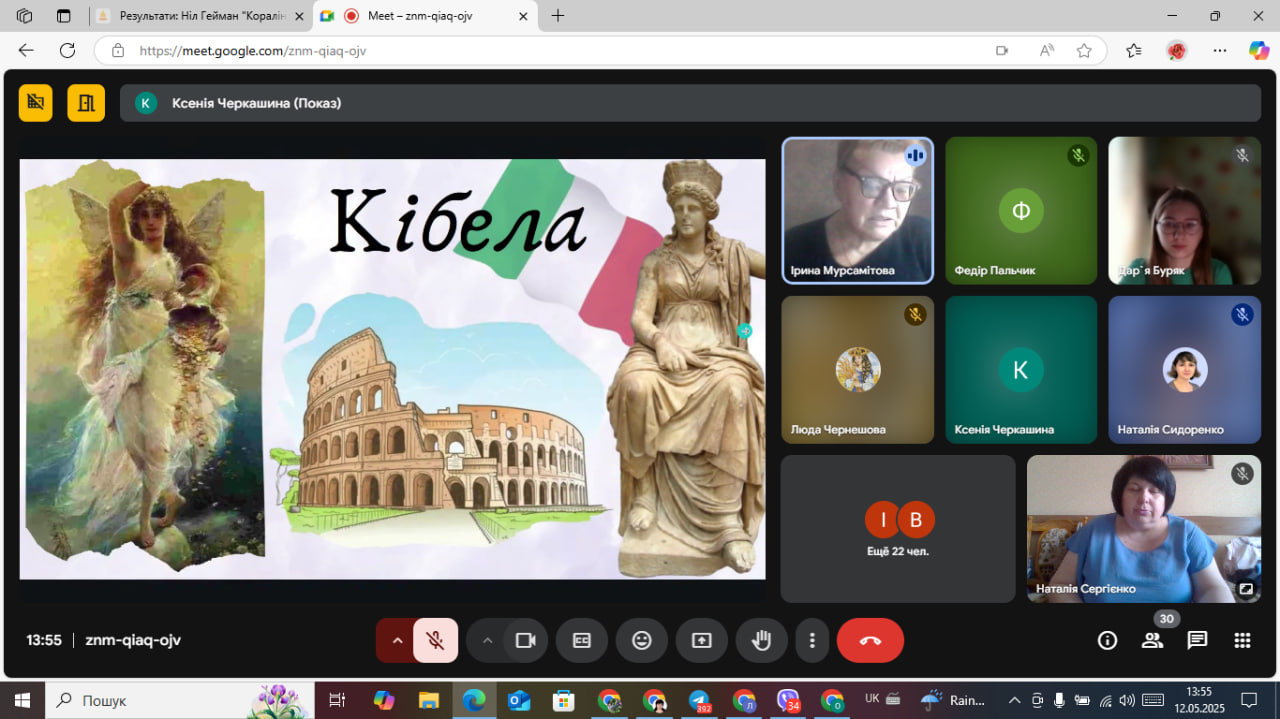The width and height of the screenshot is (1280, 719).
Task: Toggle captions with the CC button
Action: [x=582, y=640]
